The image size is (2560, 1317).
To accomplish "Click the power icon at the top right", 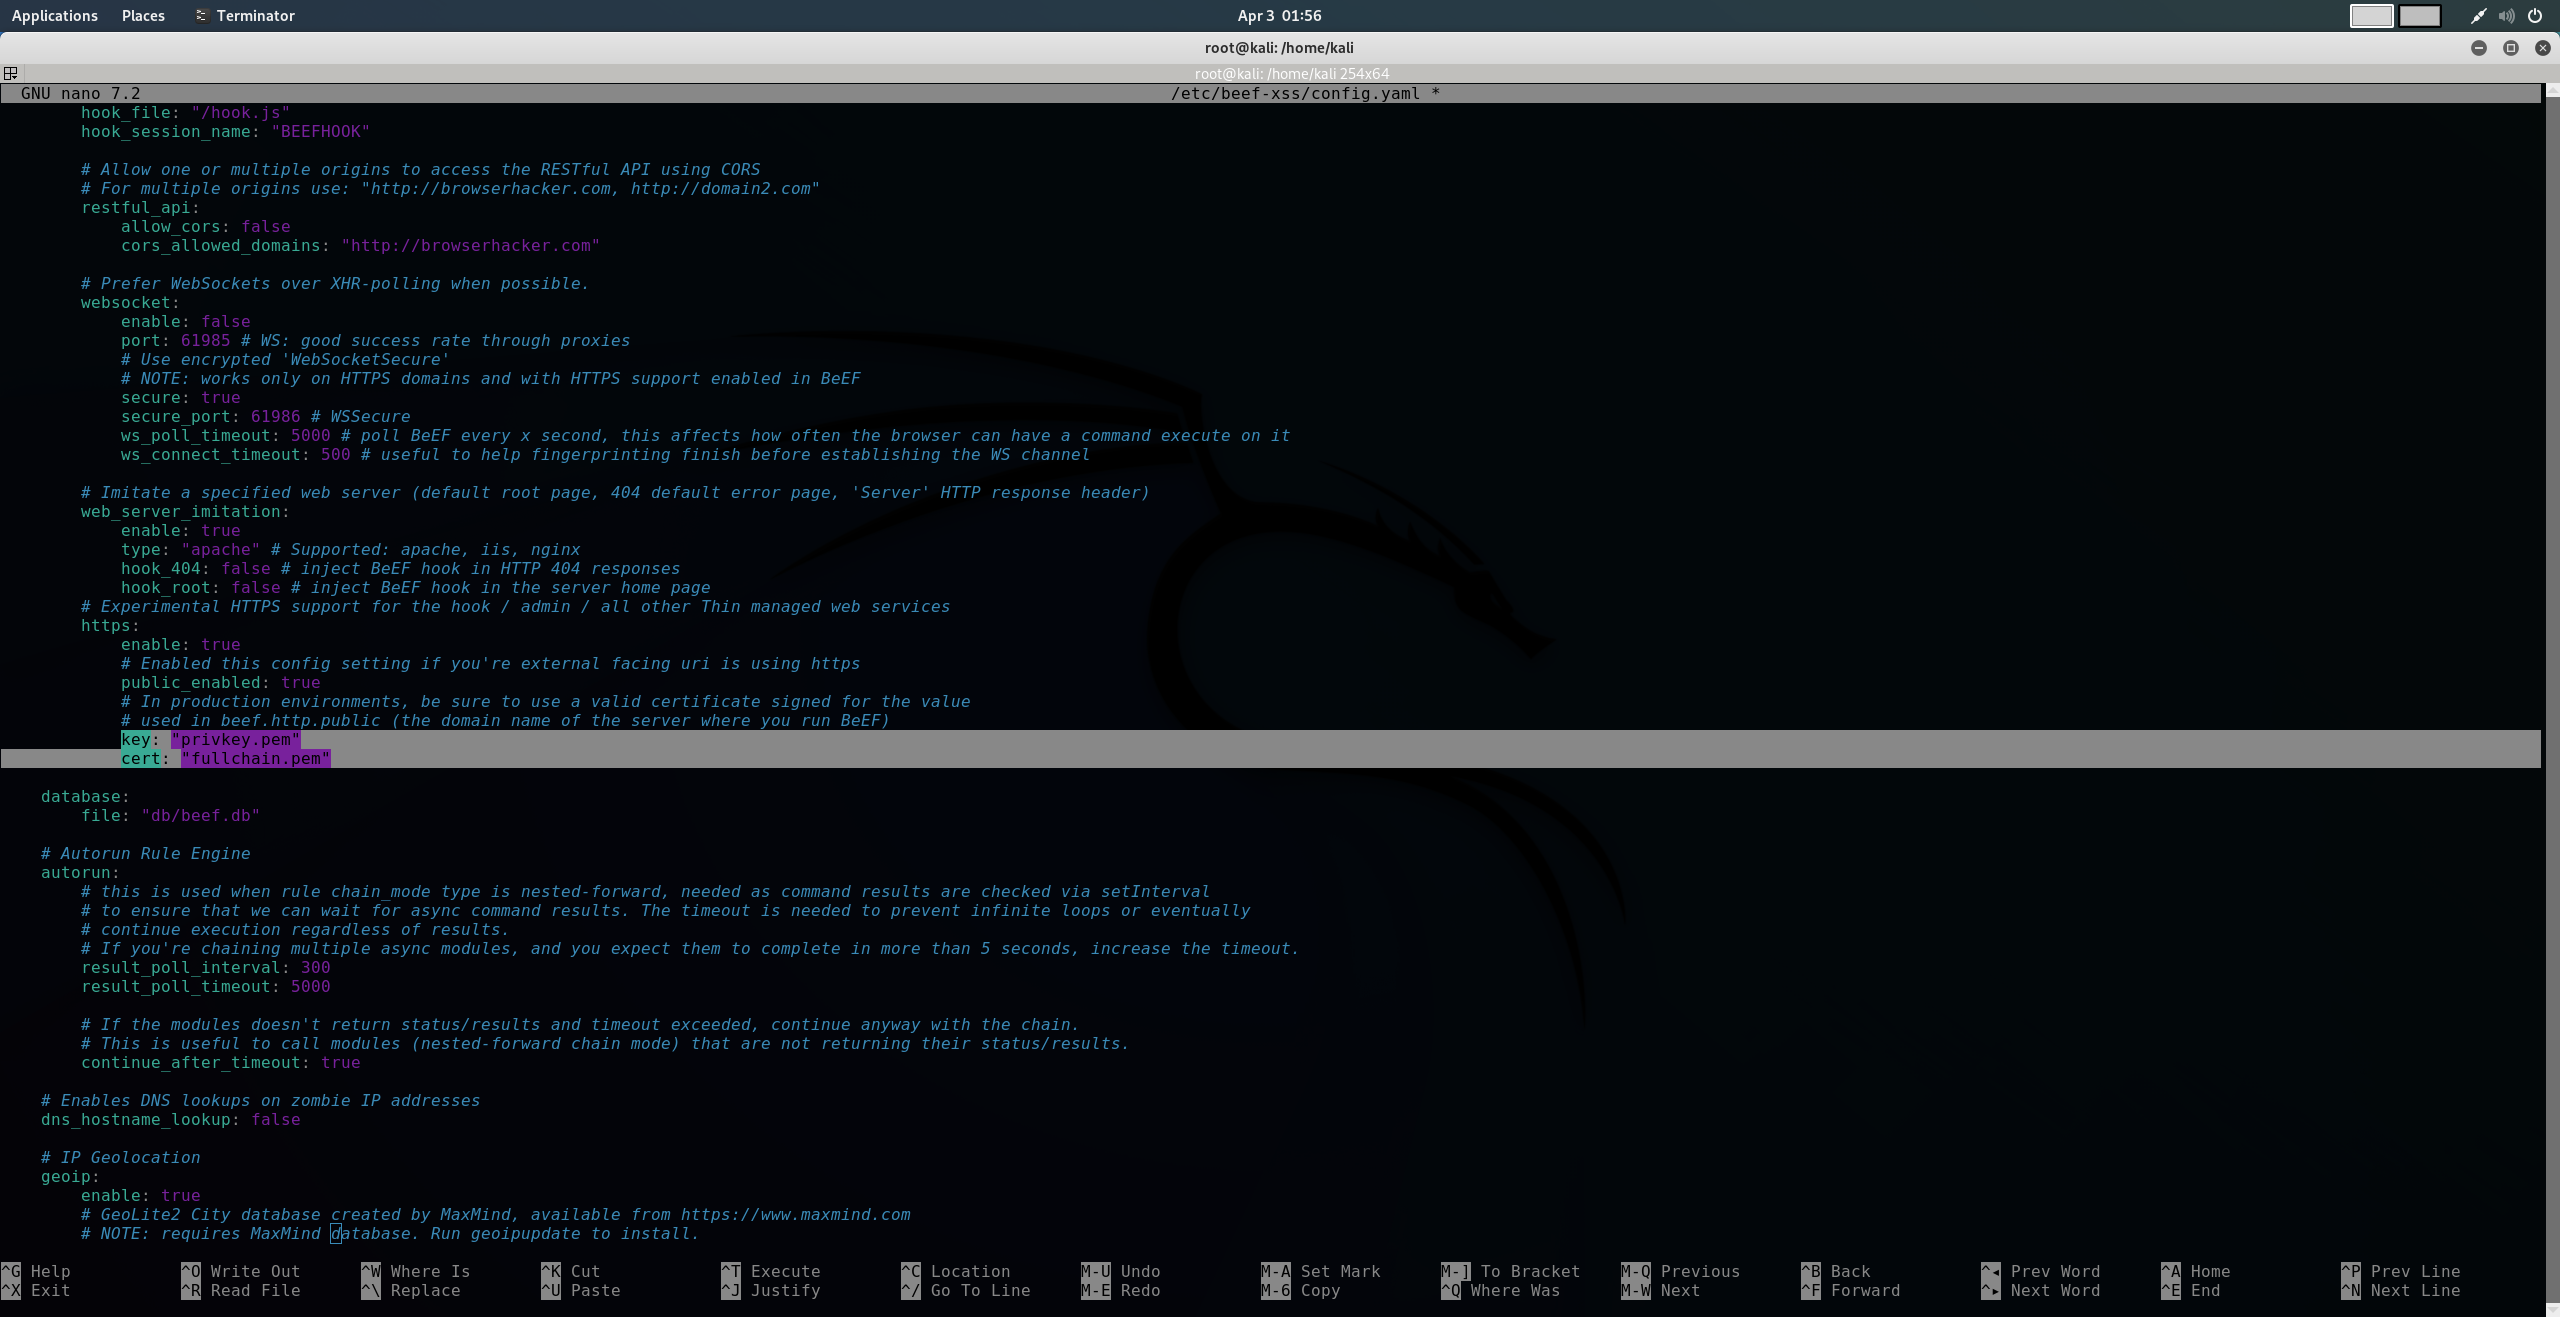I will click(2536, 16).
